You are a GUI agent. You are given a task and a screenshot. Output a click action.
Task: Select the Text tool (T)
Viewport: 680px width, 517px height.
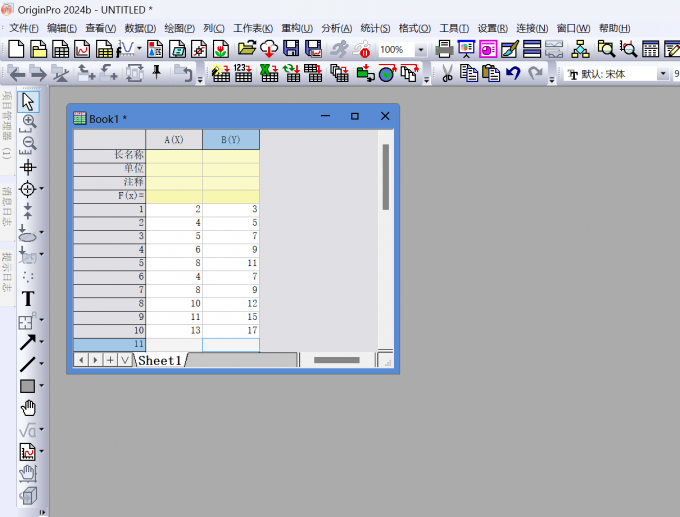(x=28, y=298)
